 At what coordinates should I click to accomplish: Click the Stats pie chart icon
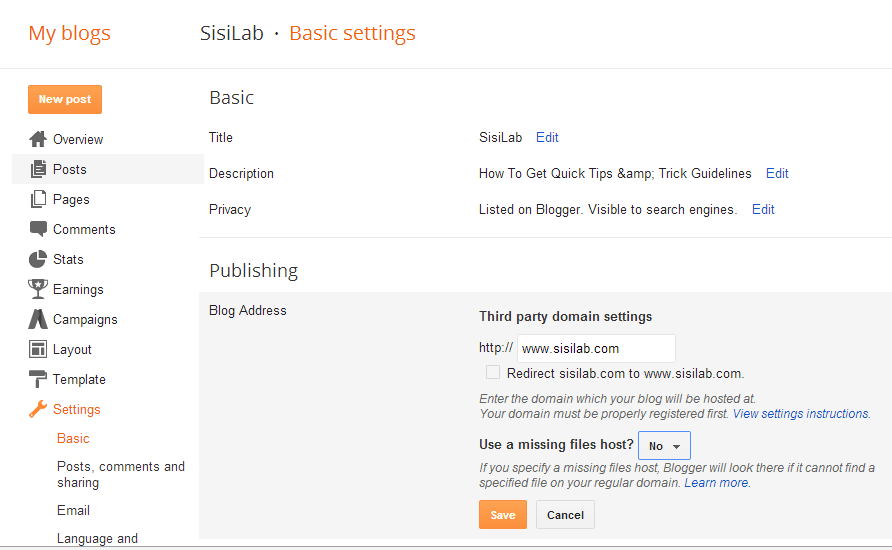pyautogui.click(x=38, y=259)
